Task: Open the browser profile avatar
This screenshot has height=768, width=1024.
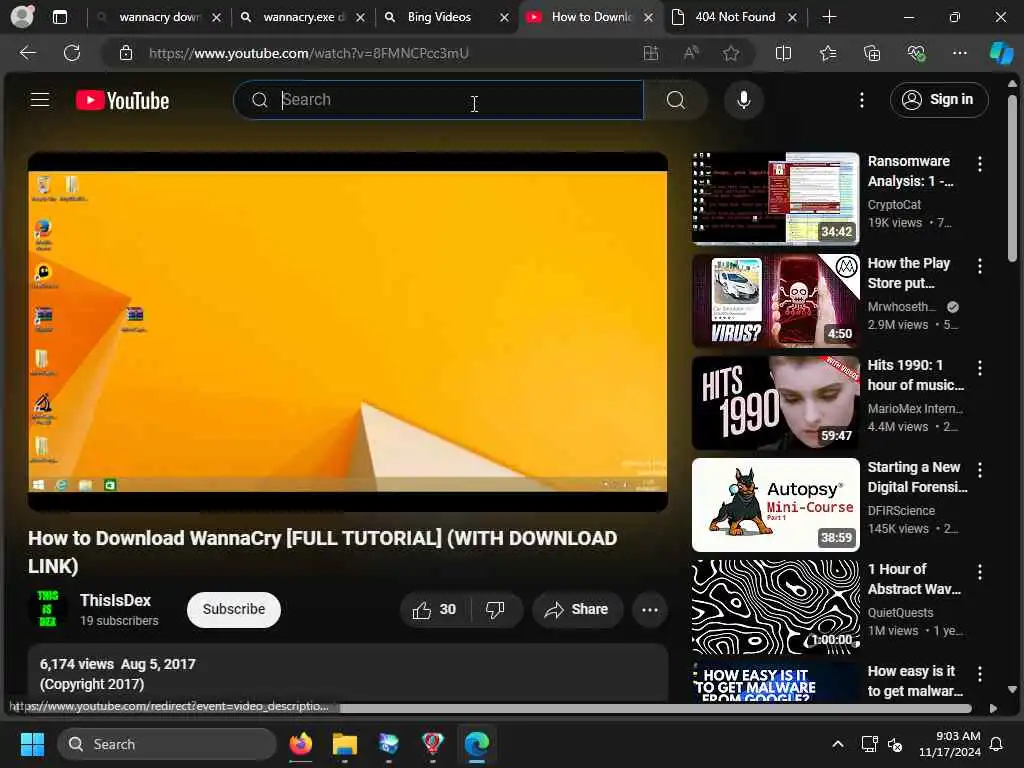Action: tap(22, 17)
